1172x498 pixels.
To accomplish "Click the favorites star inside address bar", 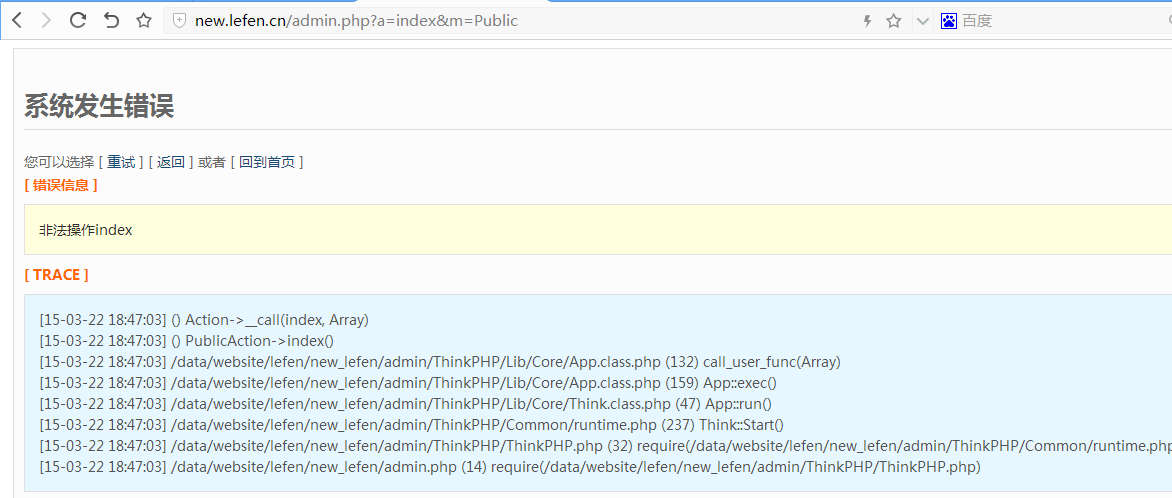I will coord(893,21).
